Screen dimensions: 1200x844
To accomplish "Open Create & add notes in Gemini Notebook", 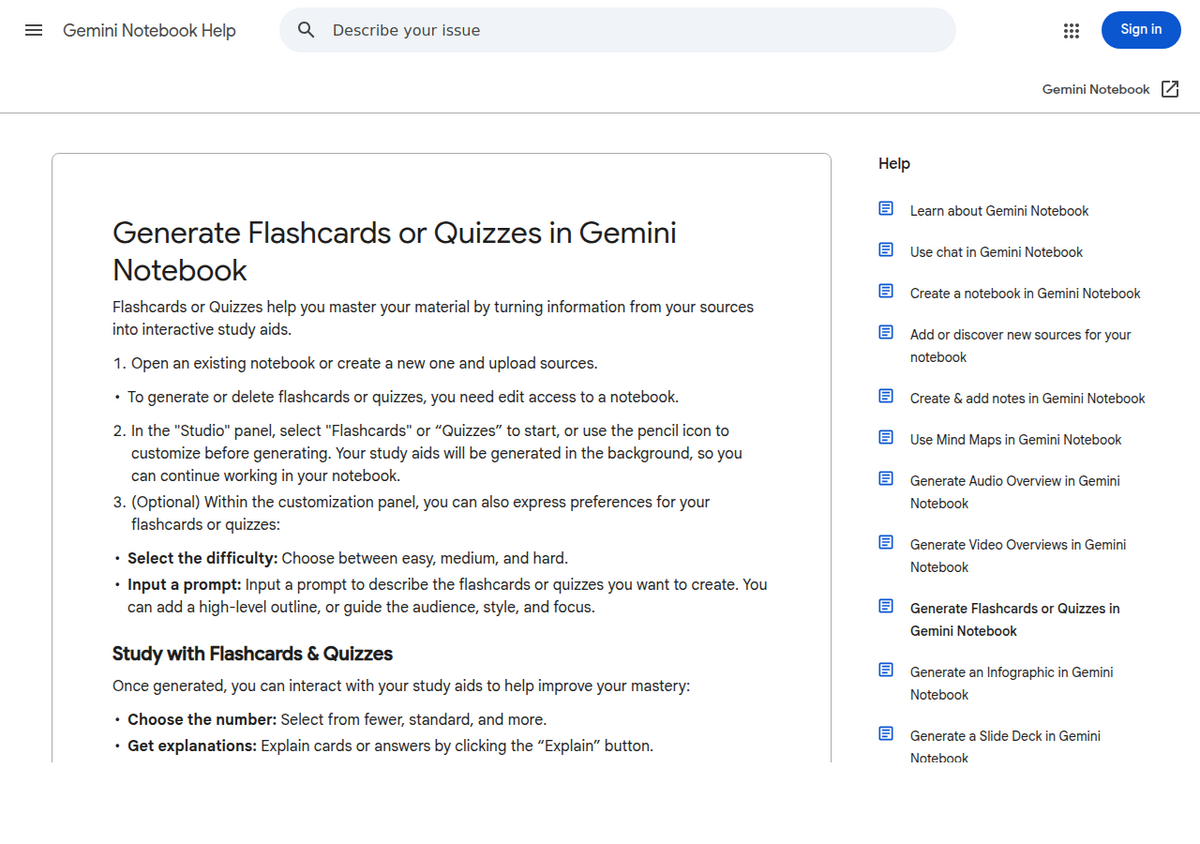I will (x=1027, y=398).
